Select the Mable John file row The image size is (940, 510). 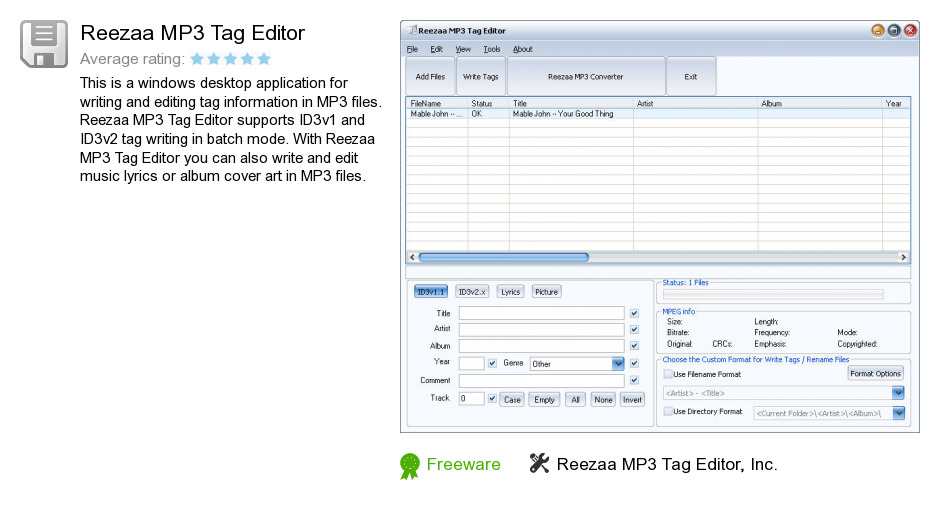(x=658, y=114)
